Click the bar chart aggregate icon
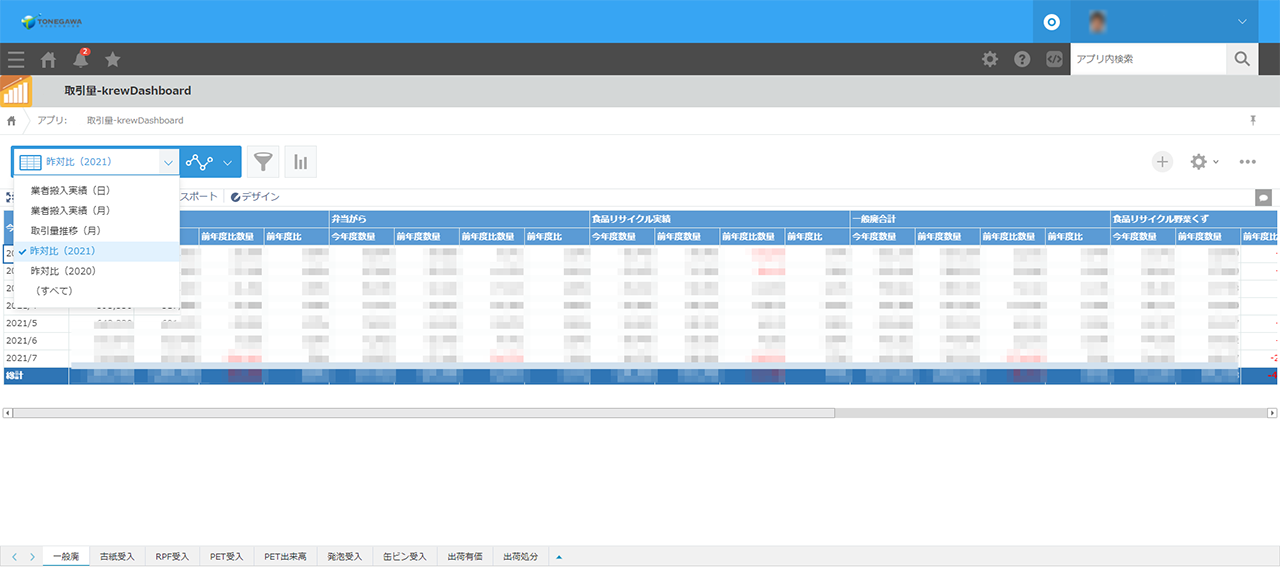Screen dimensions: 1280x567 click(301, 162)
